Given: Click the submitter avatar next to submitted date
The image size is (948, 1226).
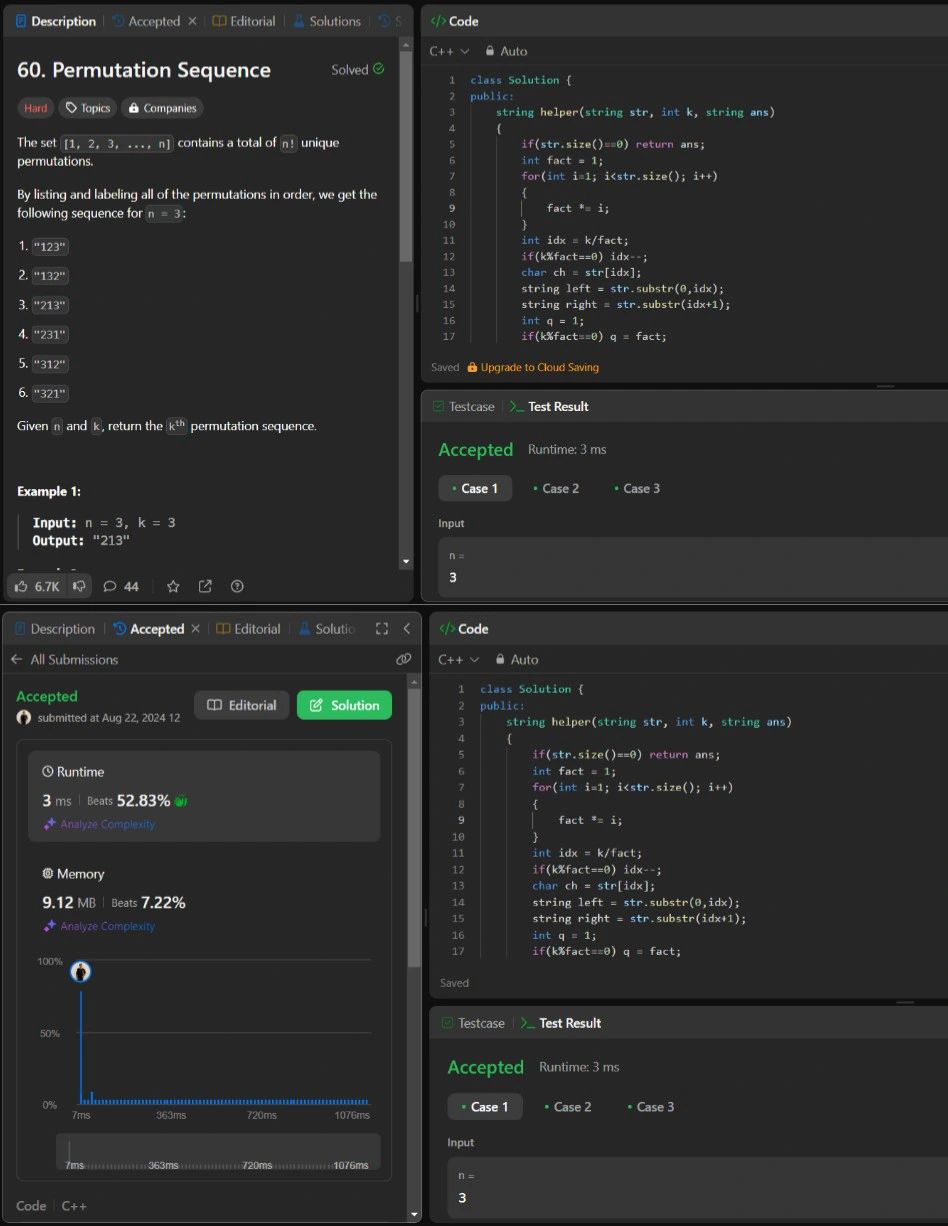Looking at the screenshot, I should pyautogui.click(x=24, y=717).
